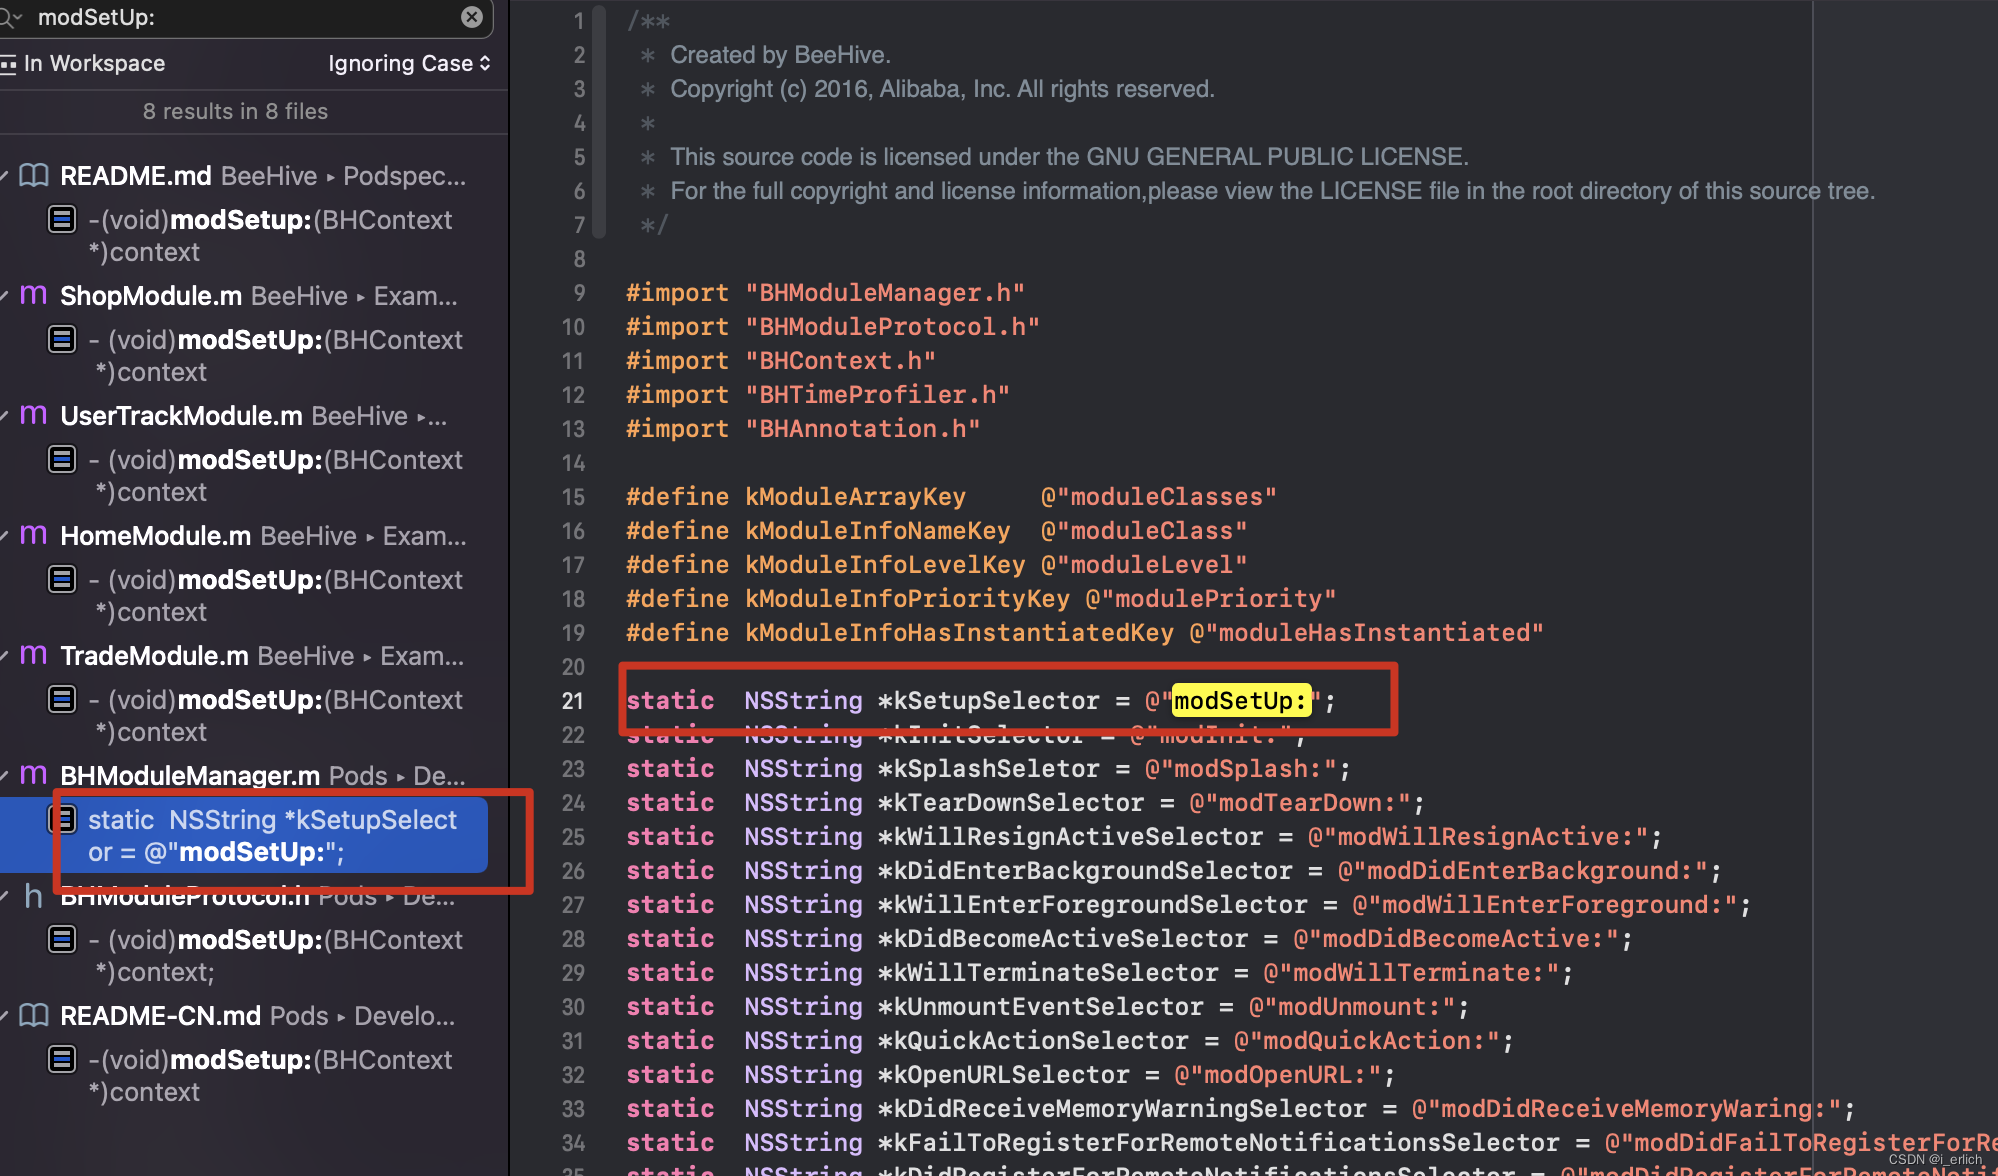
Task: Click the import BHModuleManager.h line
Action: pos(825,293)
